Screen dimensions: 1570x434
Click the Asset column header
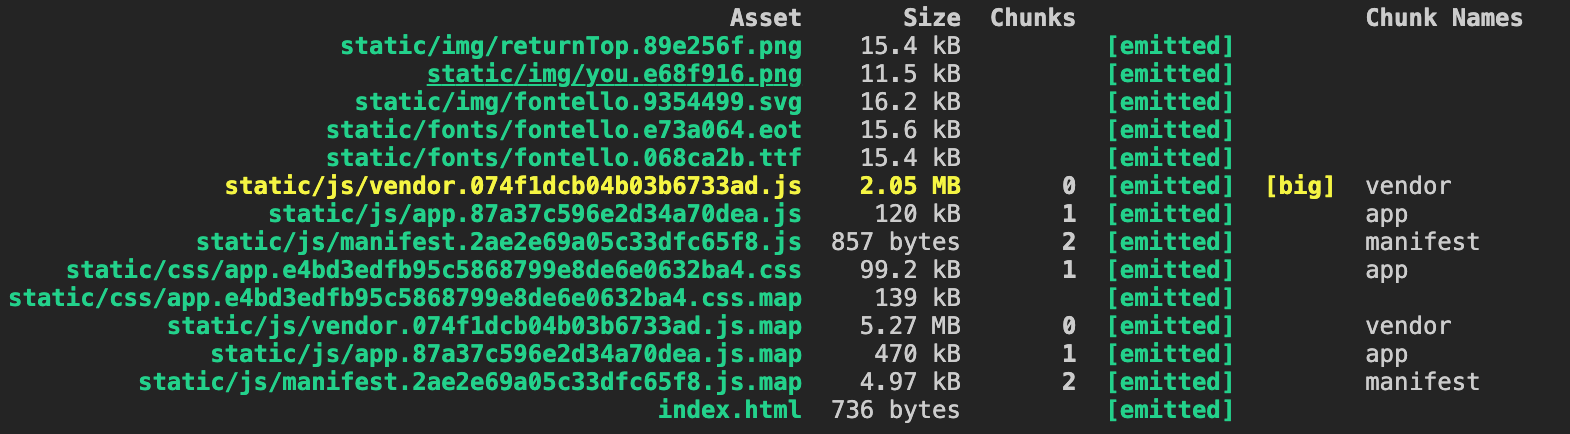click(765, 18)
